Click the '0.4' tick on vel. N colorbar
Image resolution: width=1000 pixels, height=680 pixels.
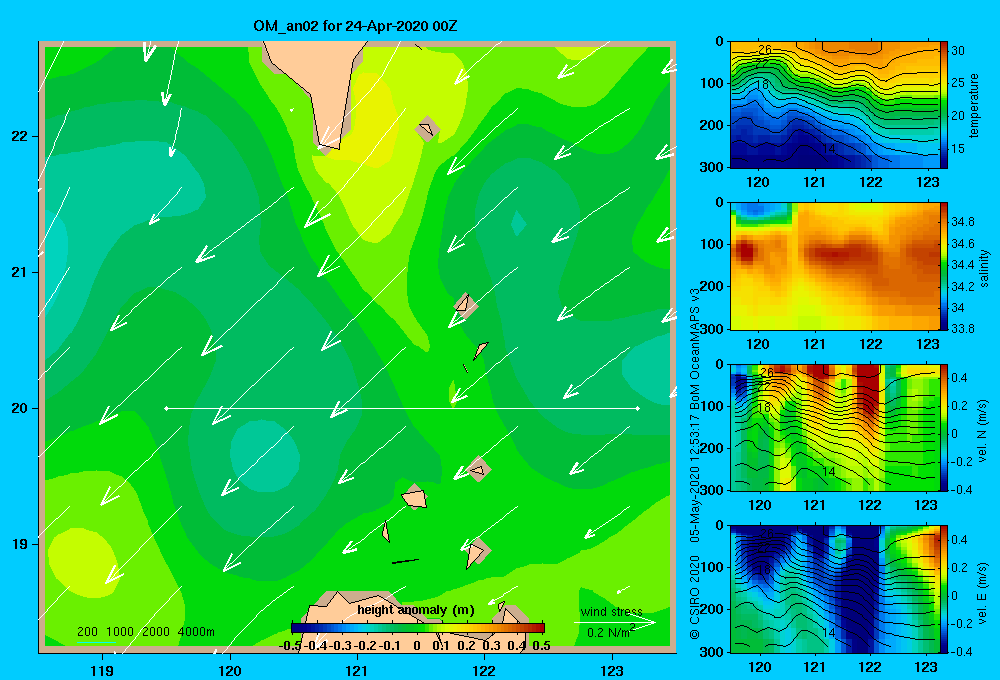tap(959, 378)
